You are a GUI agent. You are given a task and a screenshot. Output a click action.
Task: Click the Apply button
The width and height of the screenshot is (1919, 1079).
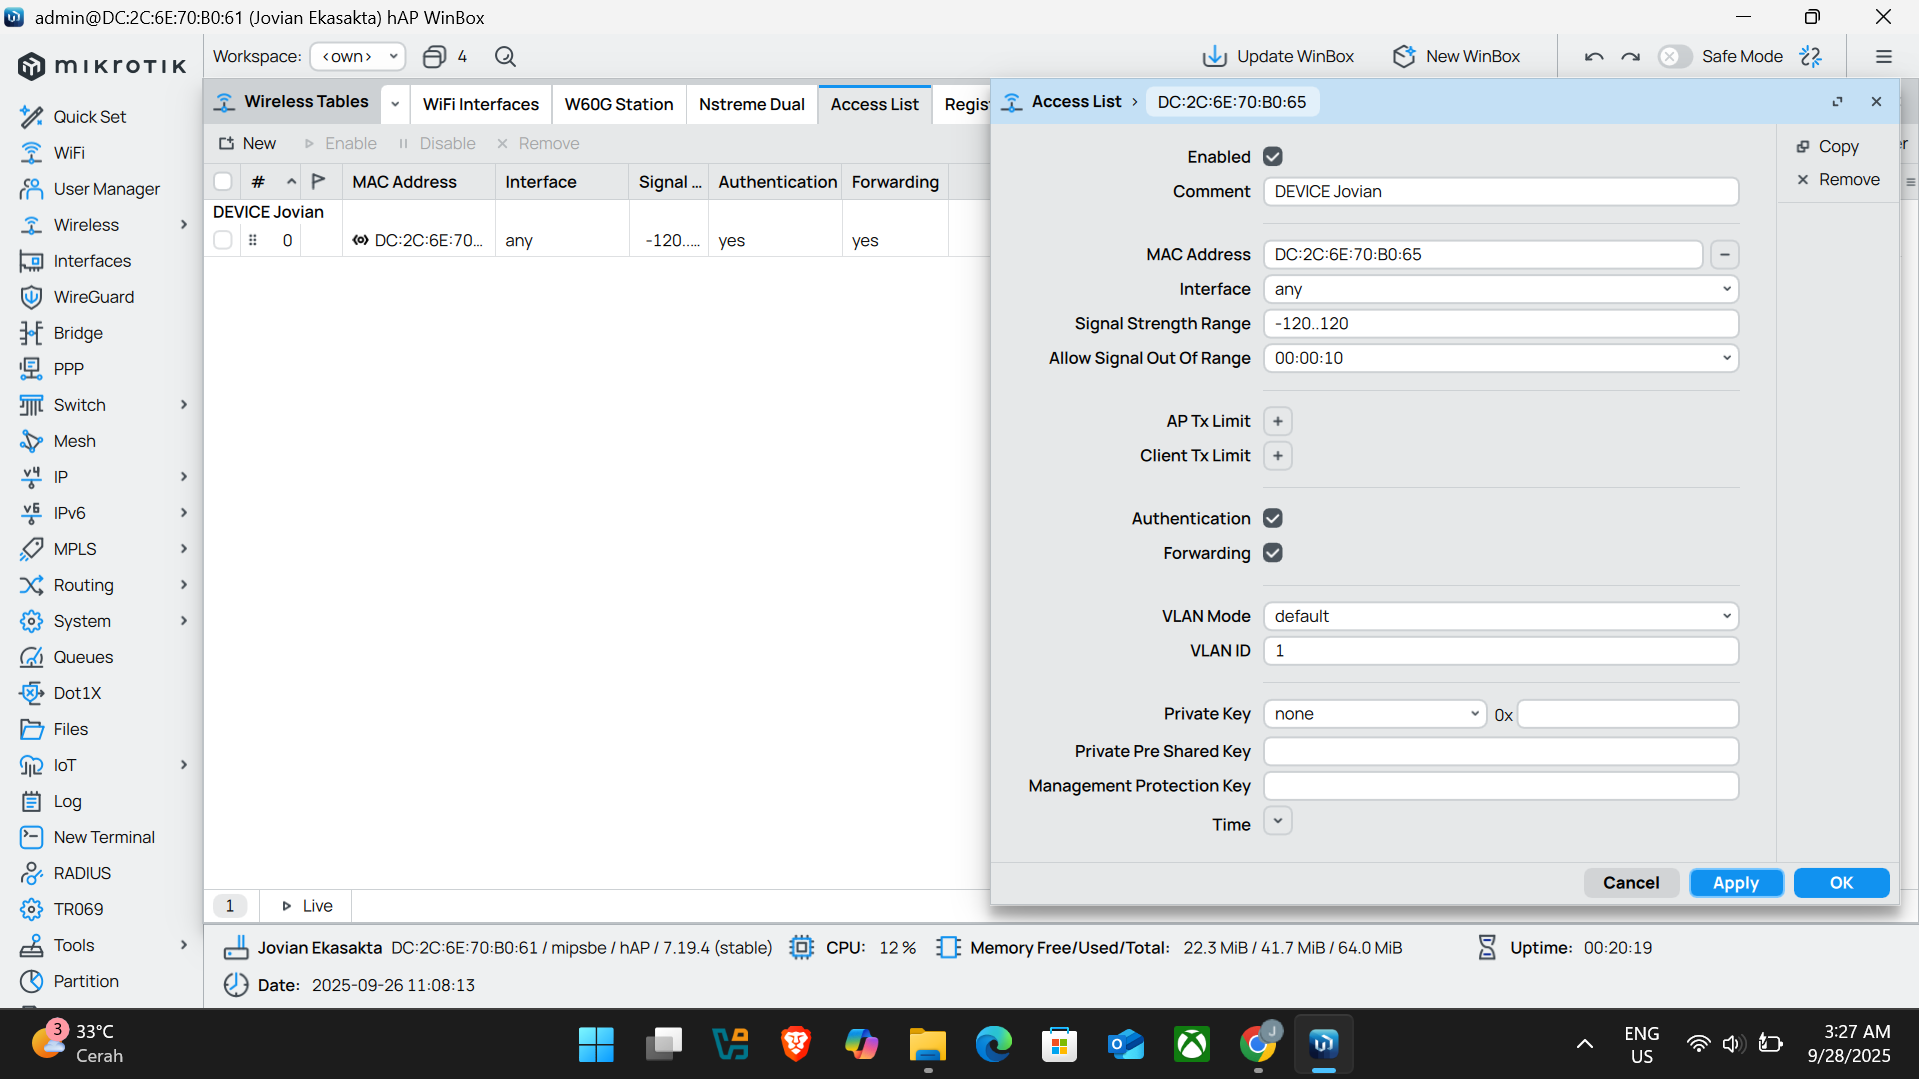(1736, 883)
